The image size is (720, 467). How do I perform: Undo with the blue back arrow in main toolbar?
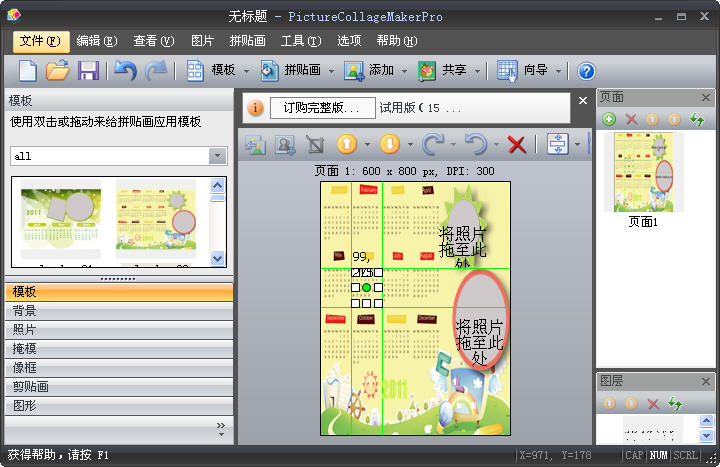[x=125, y=71]
